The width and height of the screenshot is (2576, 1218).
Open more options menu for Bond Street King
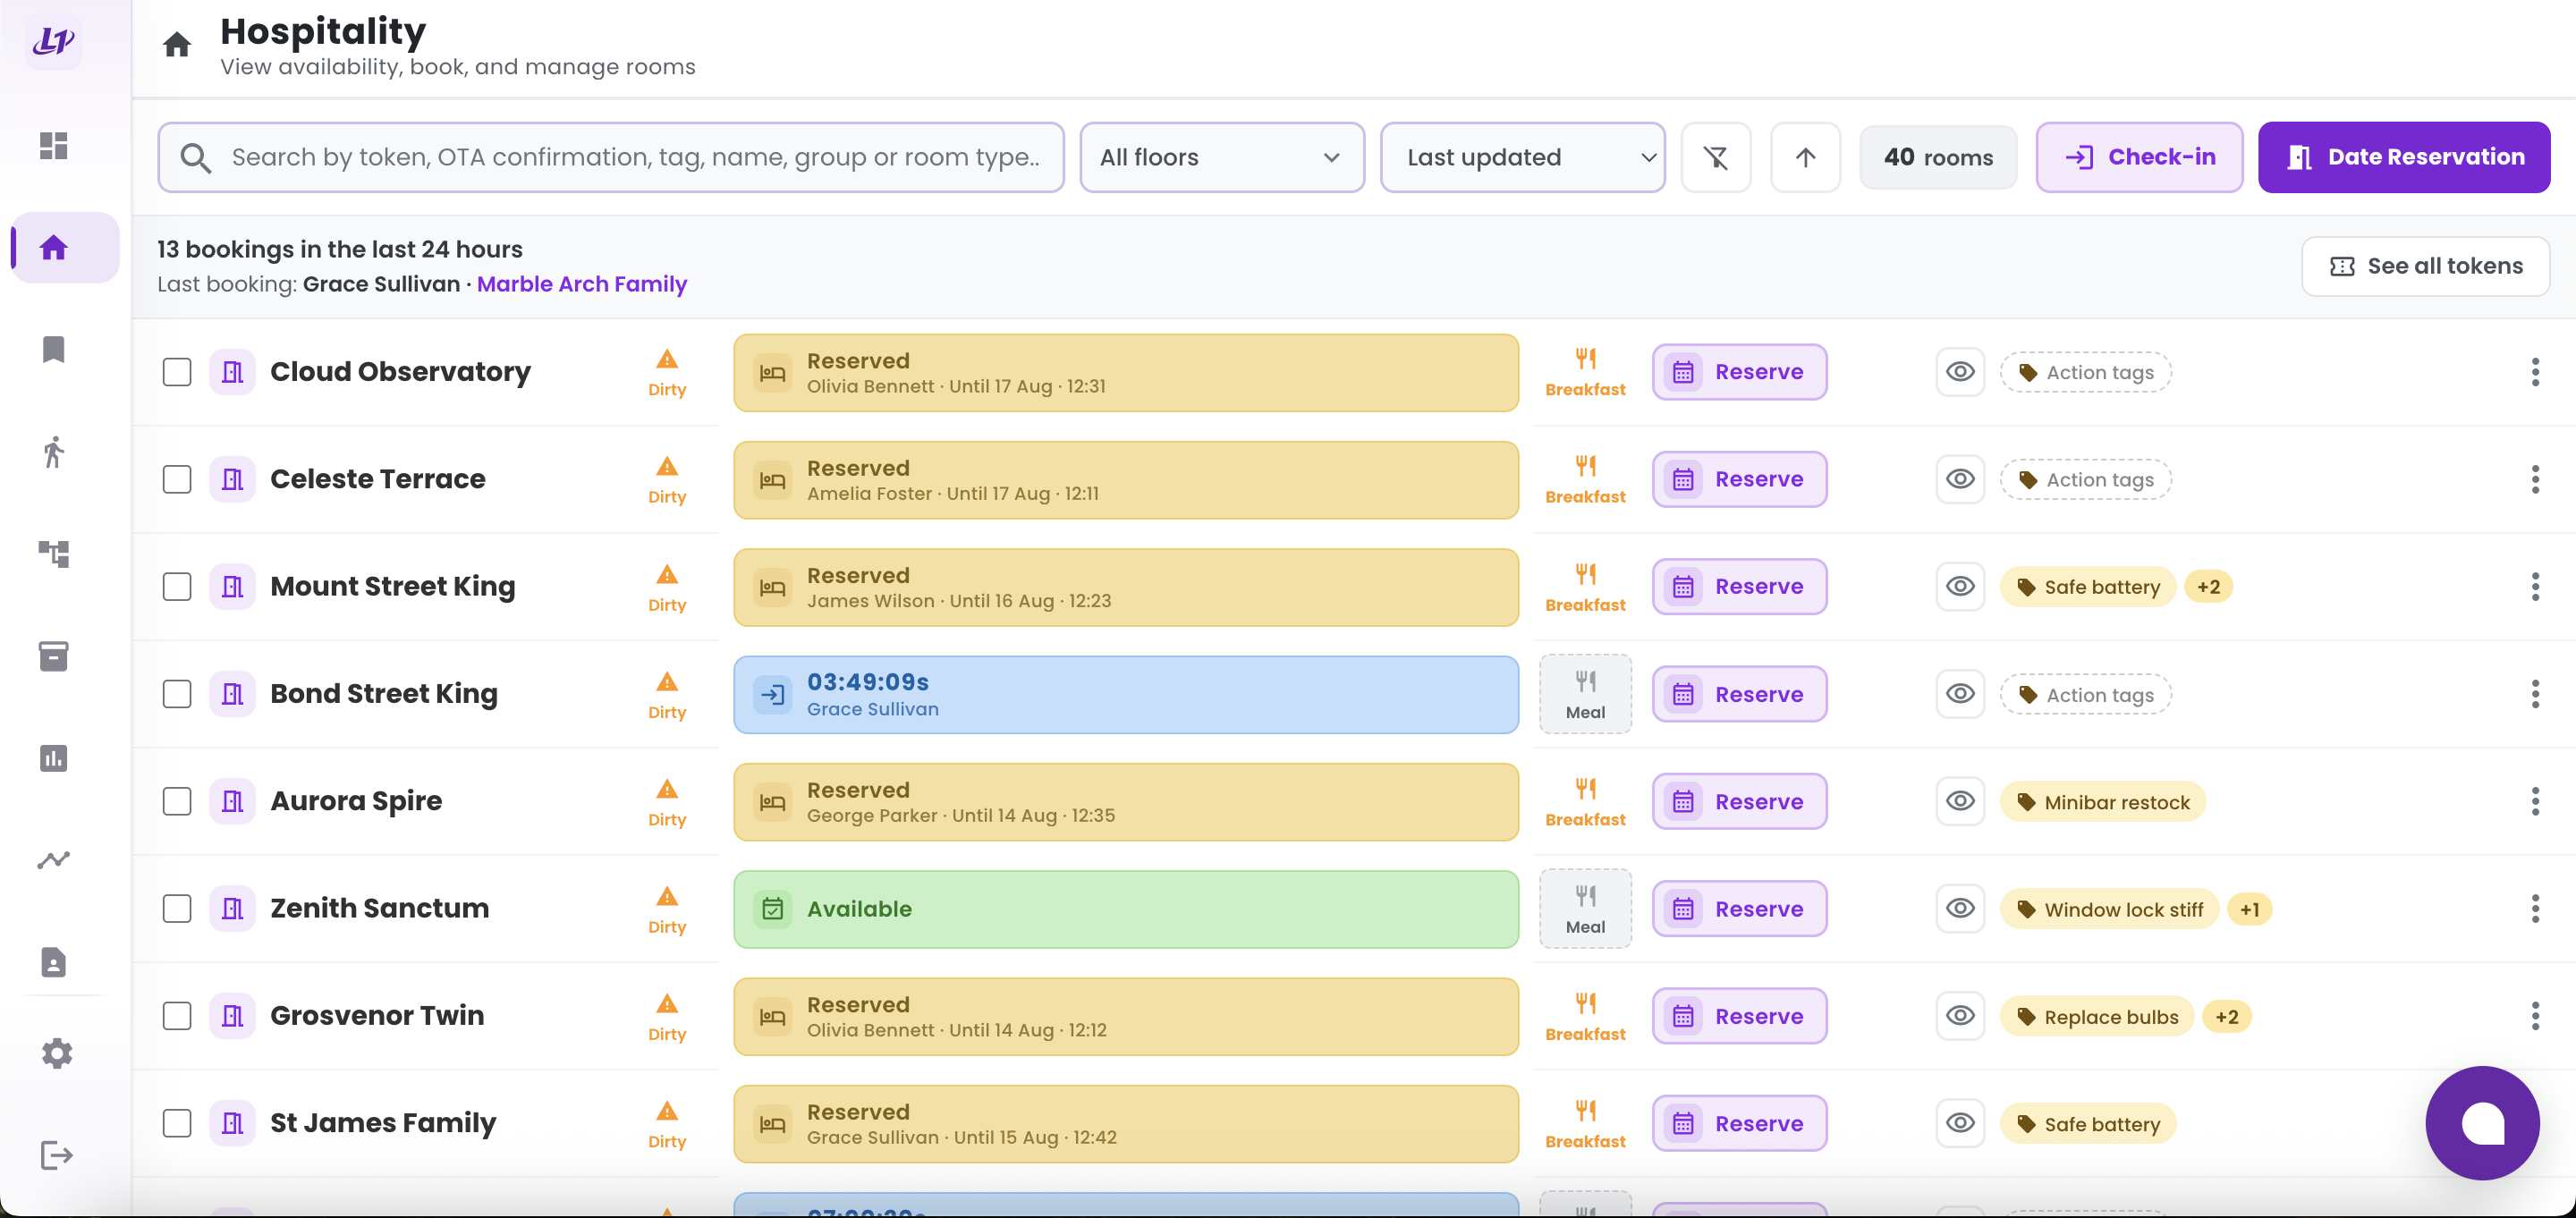tap(2535, 694)
